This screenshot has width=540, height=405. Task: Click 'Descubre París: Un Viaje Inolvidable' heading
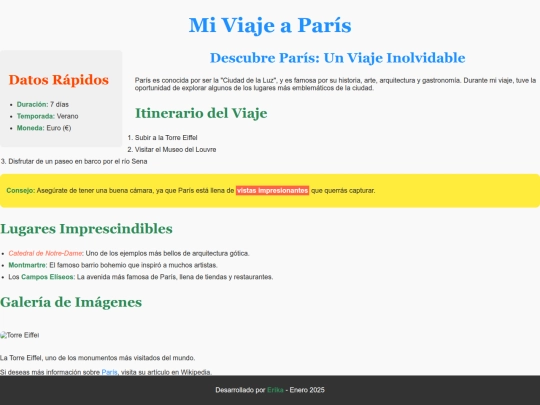[x=338, y=58]
